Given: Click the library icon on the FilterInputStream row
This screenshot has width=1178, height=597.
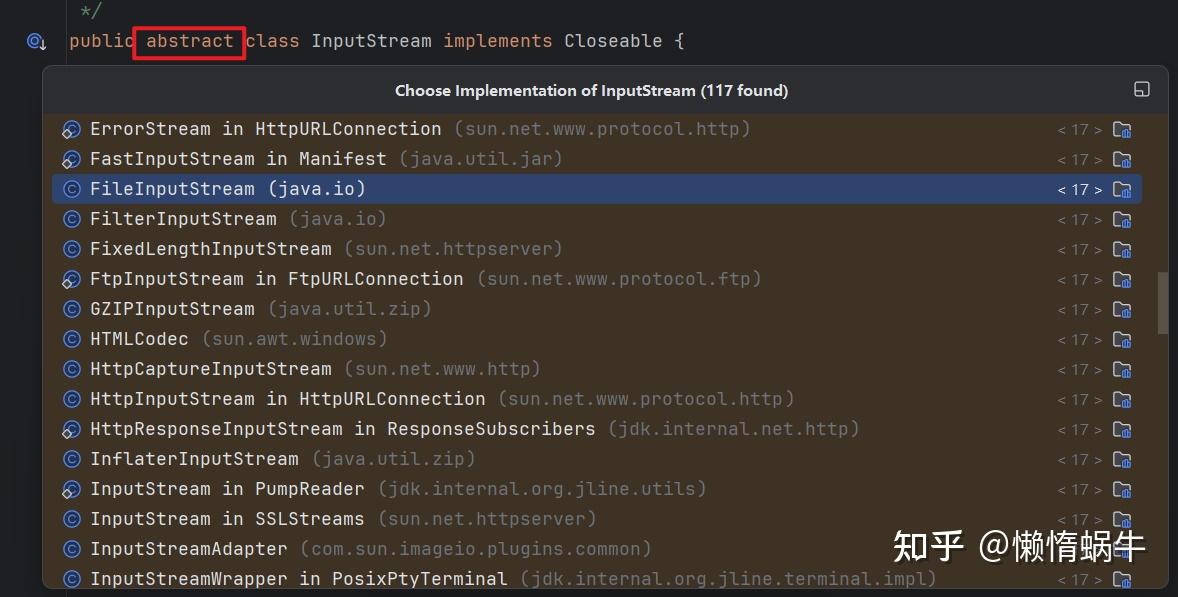Looking at the screenshot, I should pos(1122,219).
